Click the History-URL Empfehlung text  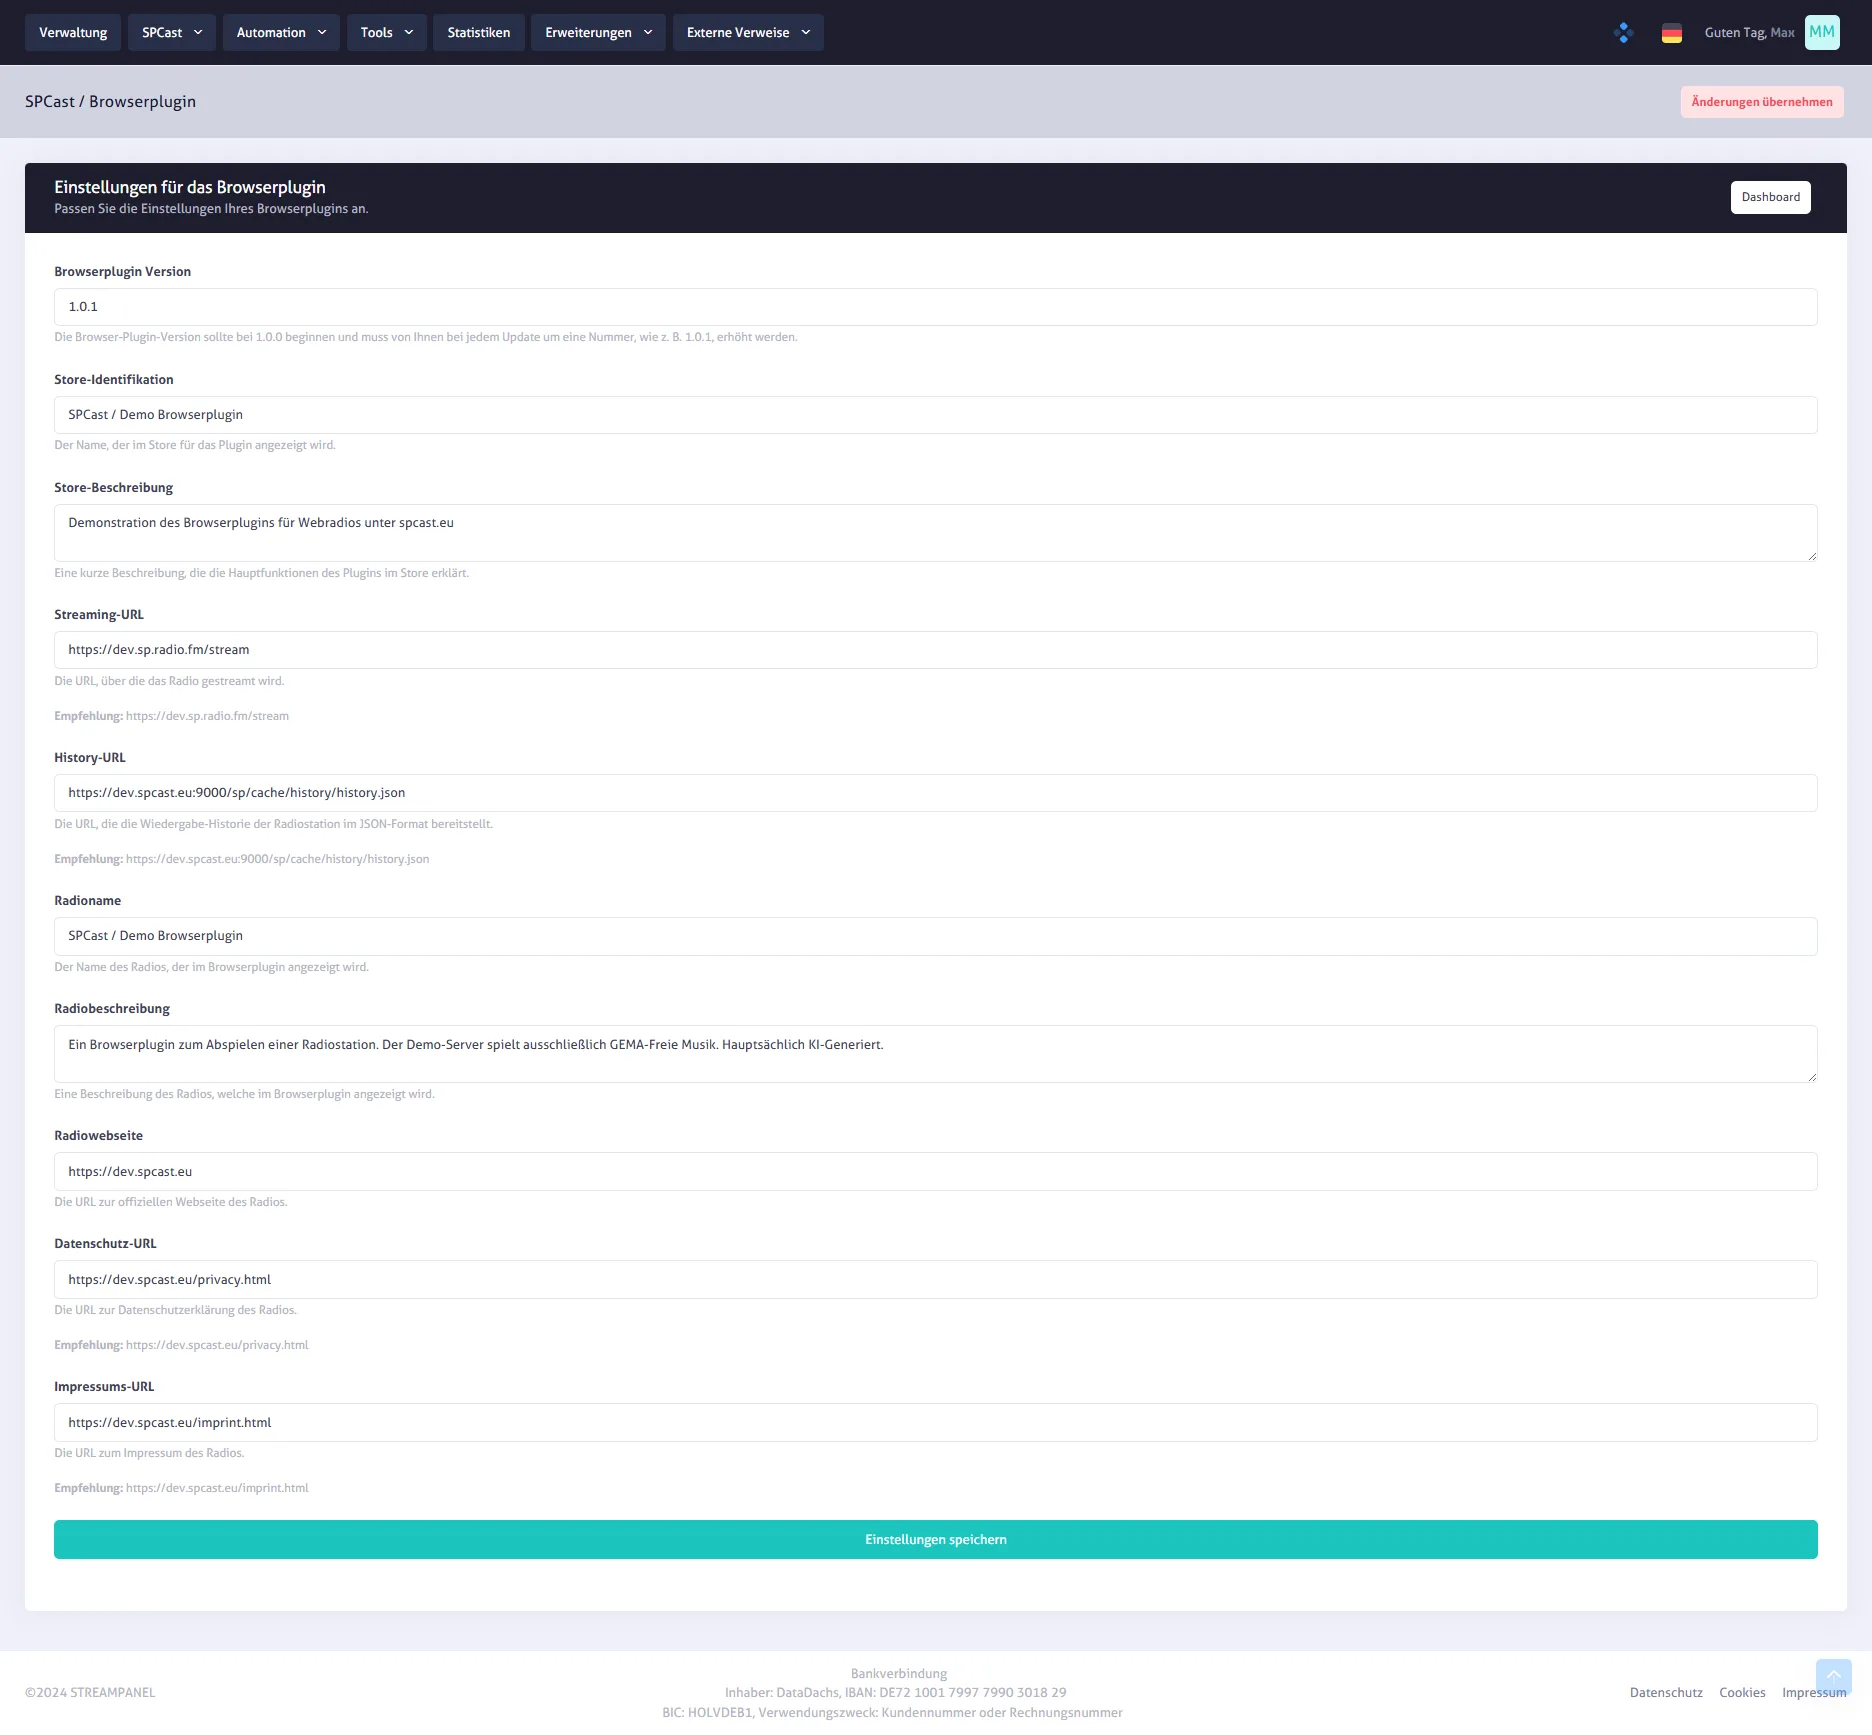click(x=241, y=859)
